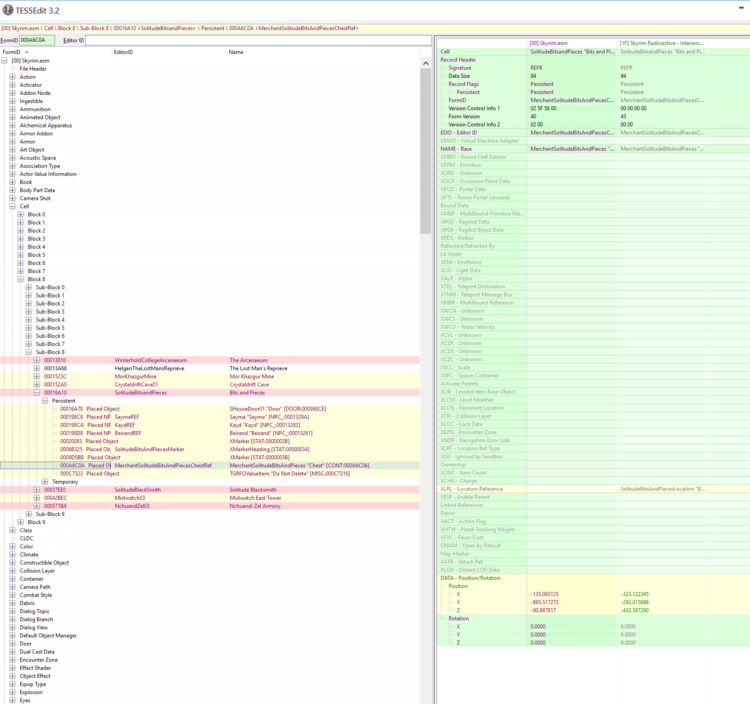The image size is (750, 704).
Task: Collapse the Cell group
Action: pyautogui.click(x=12, y=206)
